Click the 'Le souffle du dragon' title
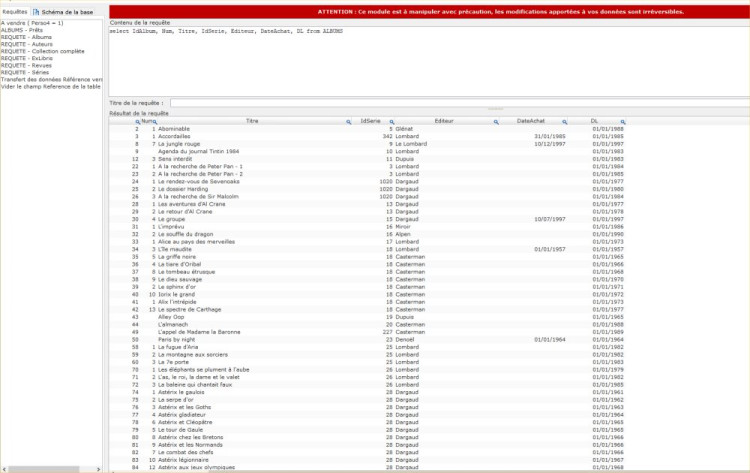The height and width of the screenshot is (473, 750). point(186,234)
